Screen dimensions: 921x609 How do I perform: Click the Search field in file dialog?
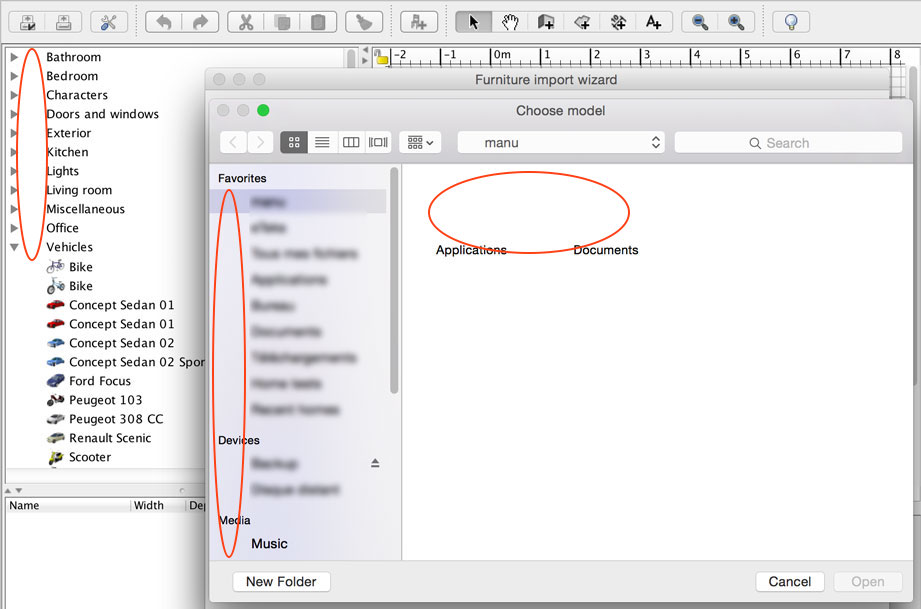click(x=788, y=143)
